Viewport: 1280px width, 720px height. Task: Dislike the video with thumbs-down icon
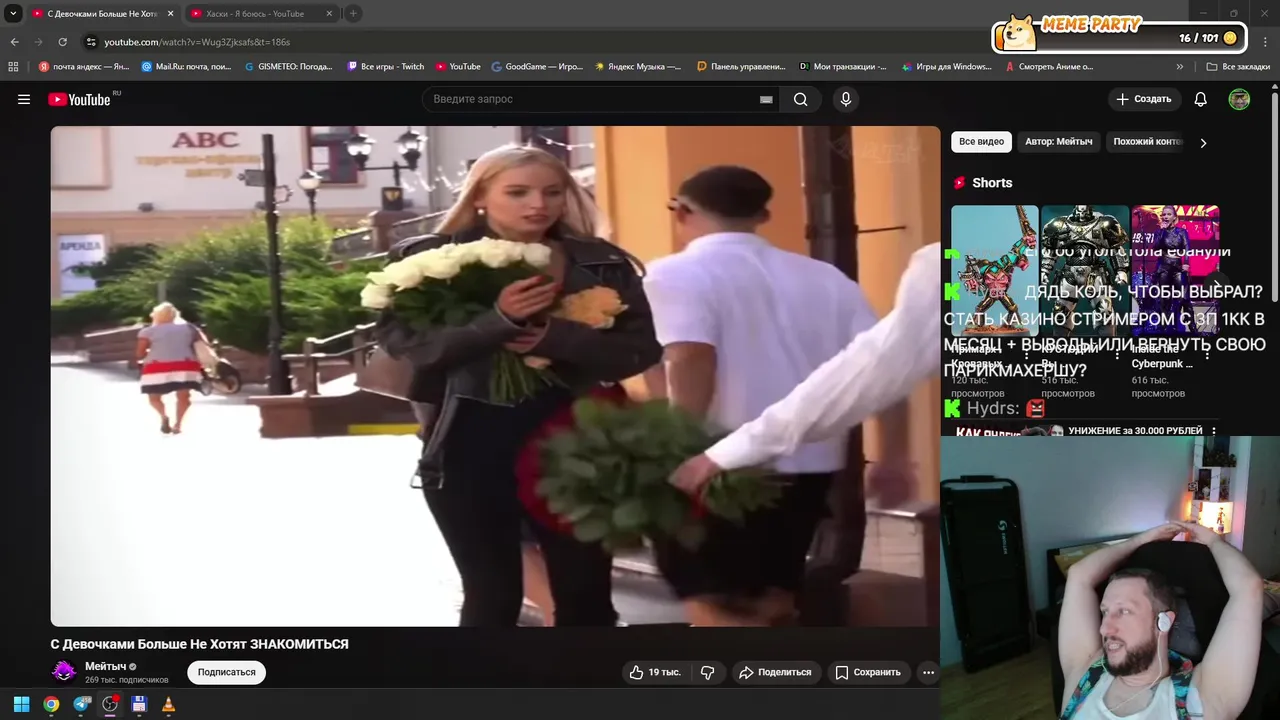point(707,672)
